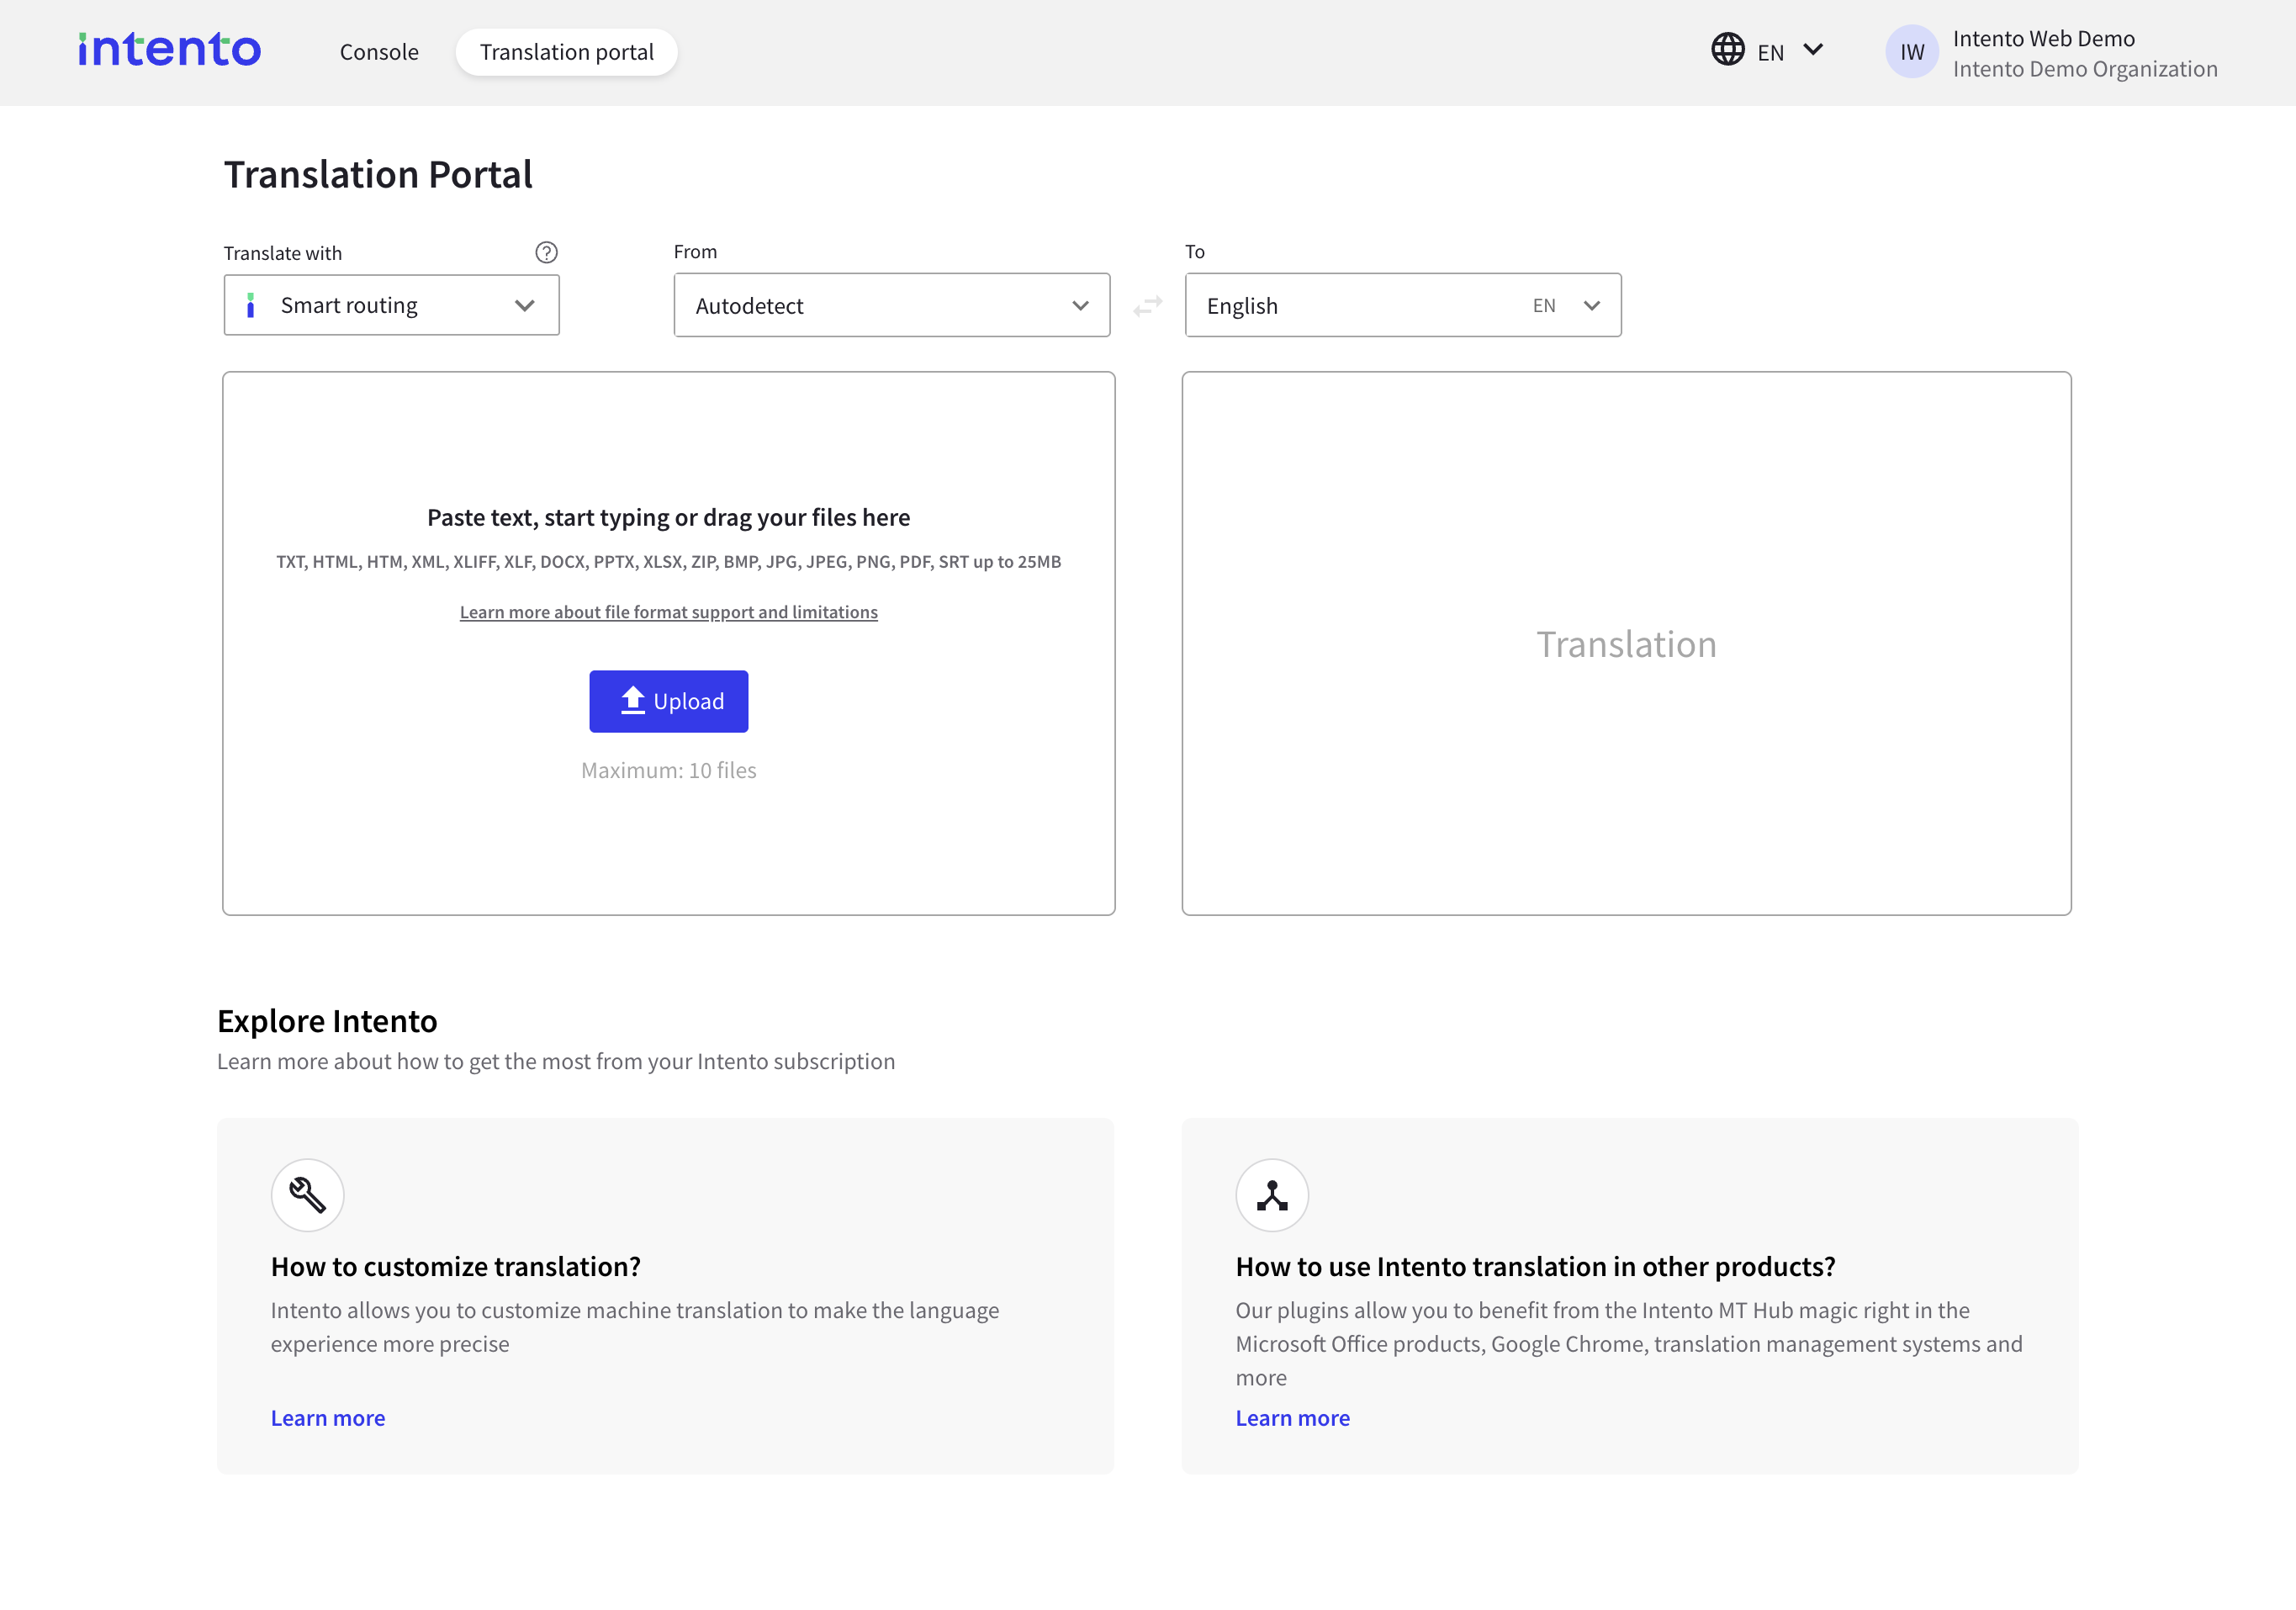Click the file format support and limitations link
This screenshot has height=1610, width=2296.
(668, 612)
